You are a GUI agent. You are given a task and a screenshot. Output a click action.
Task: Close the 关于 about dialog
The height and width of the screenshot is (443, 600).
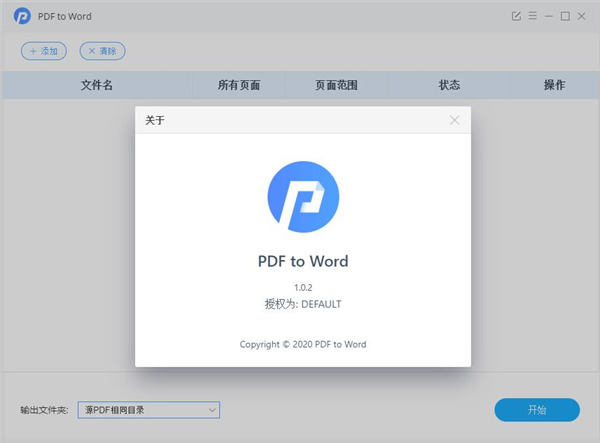coord(455,120)
